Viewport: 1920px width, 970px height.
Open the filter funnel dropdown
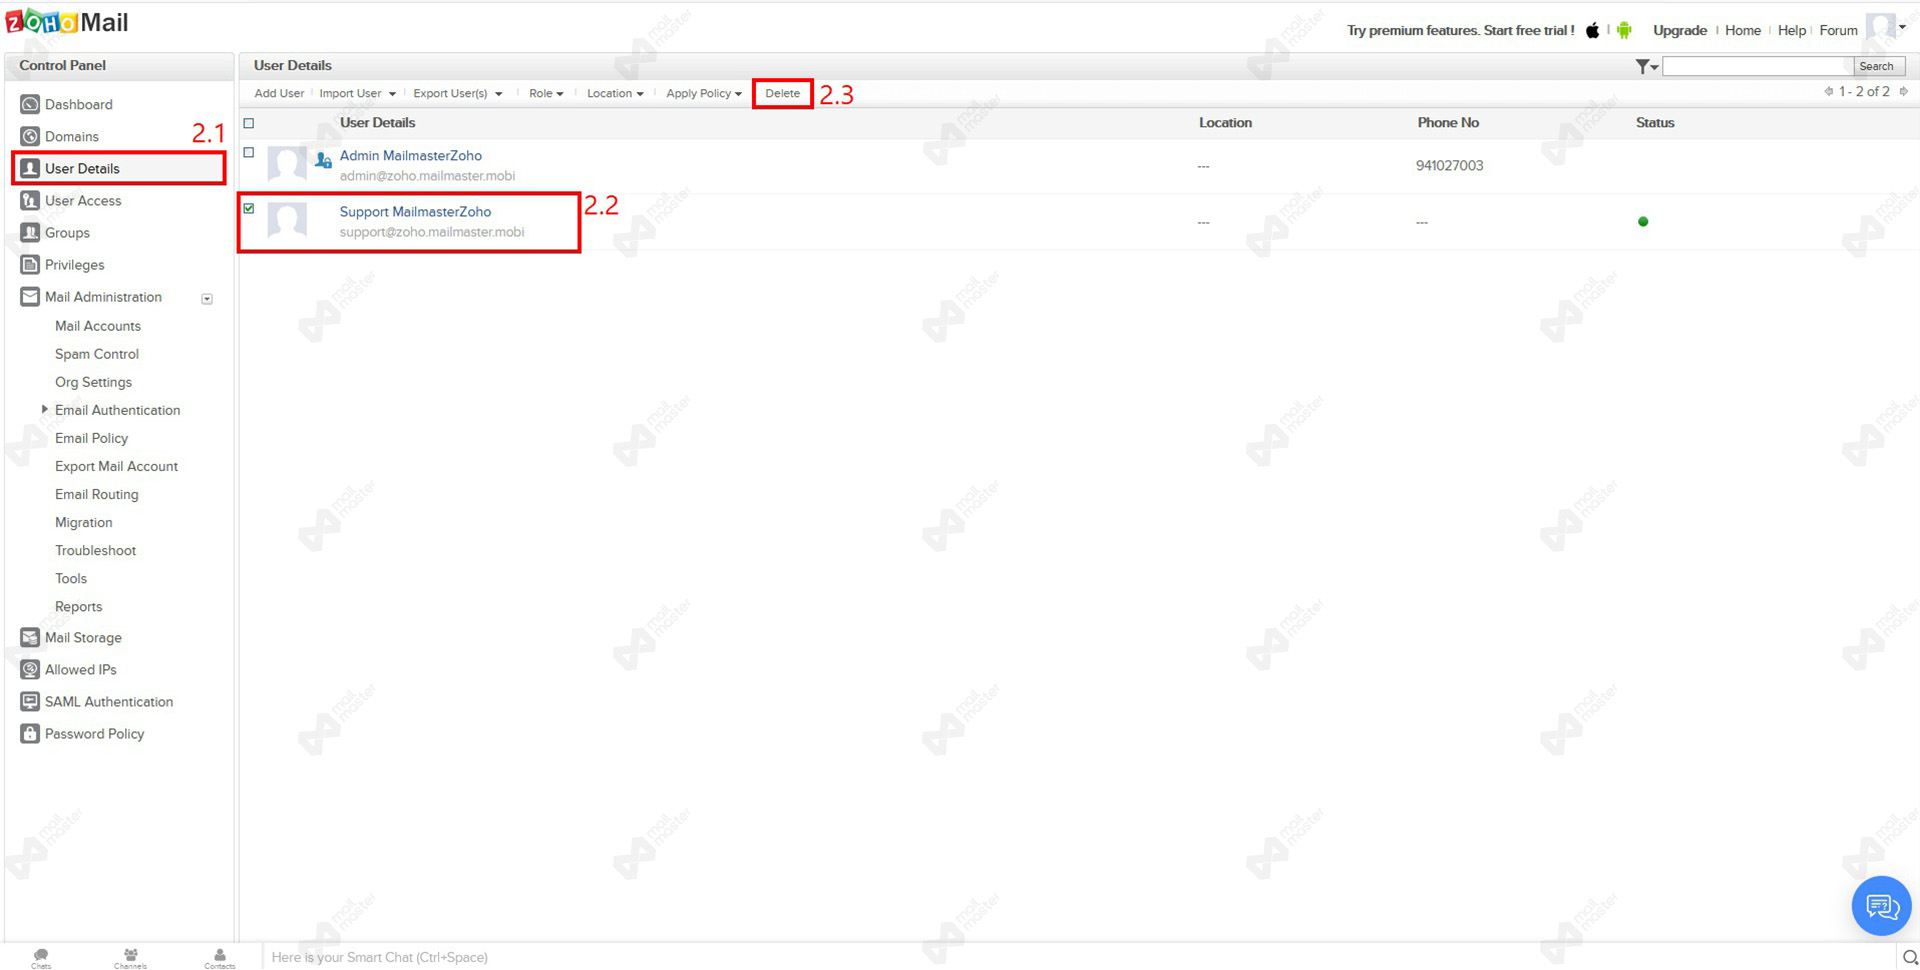(x=1646, y=66)
